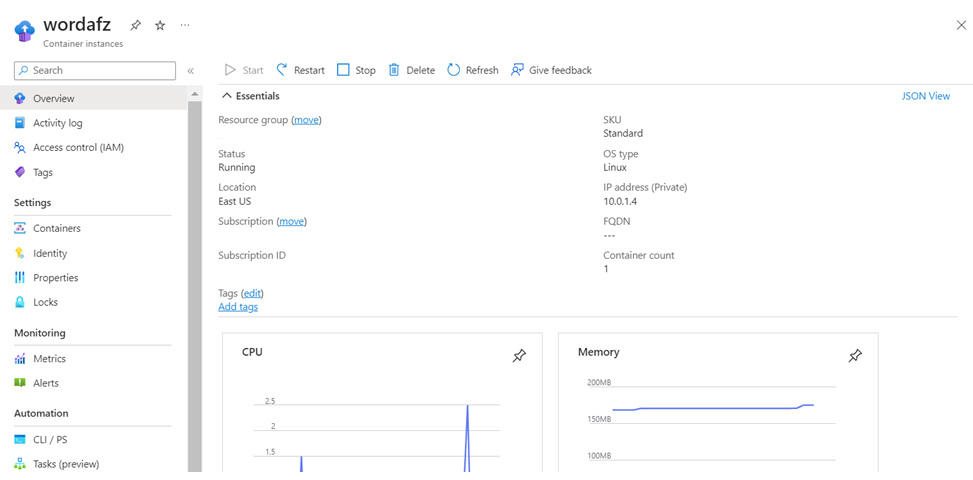Pin the Memory chart to dashboard
The height and width of the screenshot is (480, 973).
[x=855, y=356]
